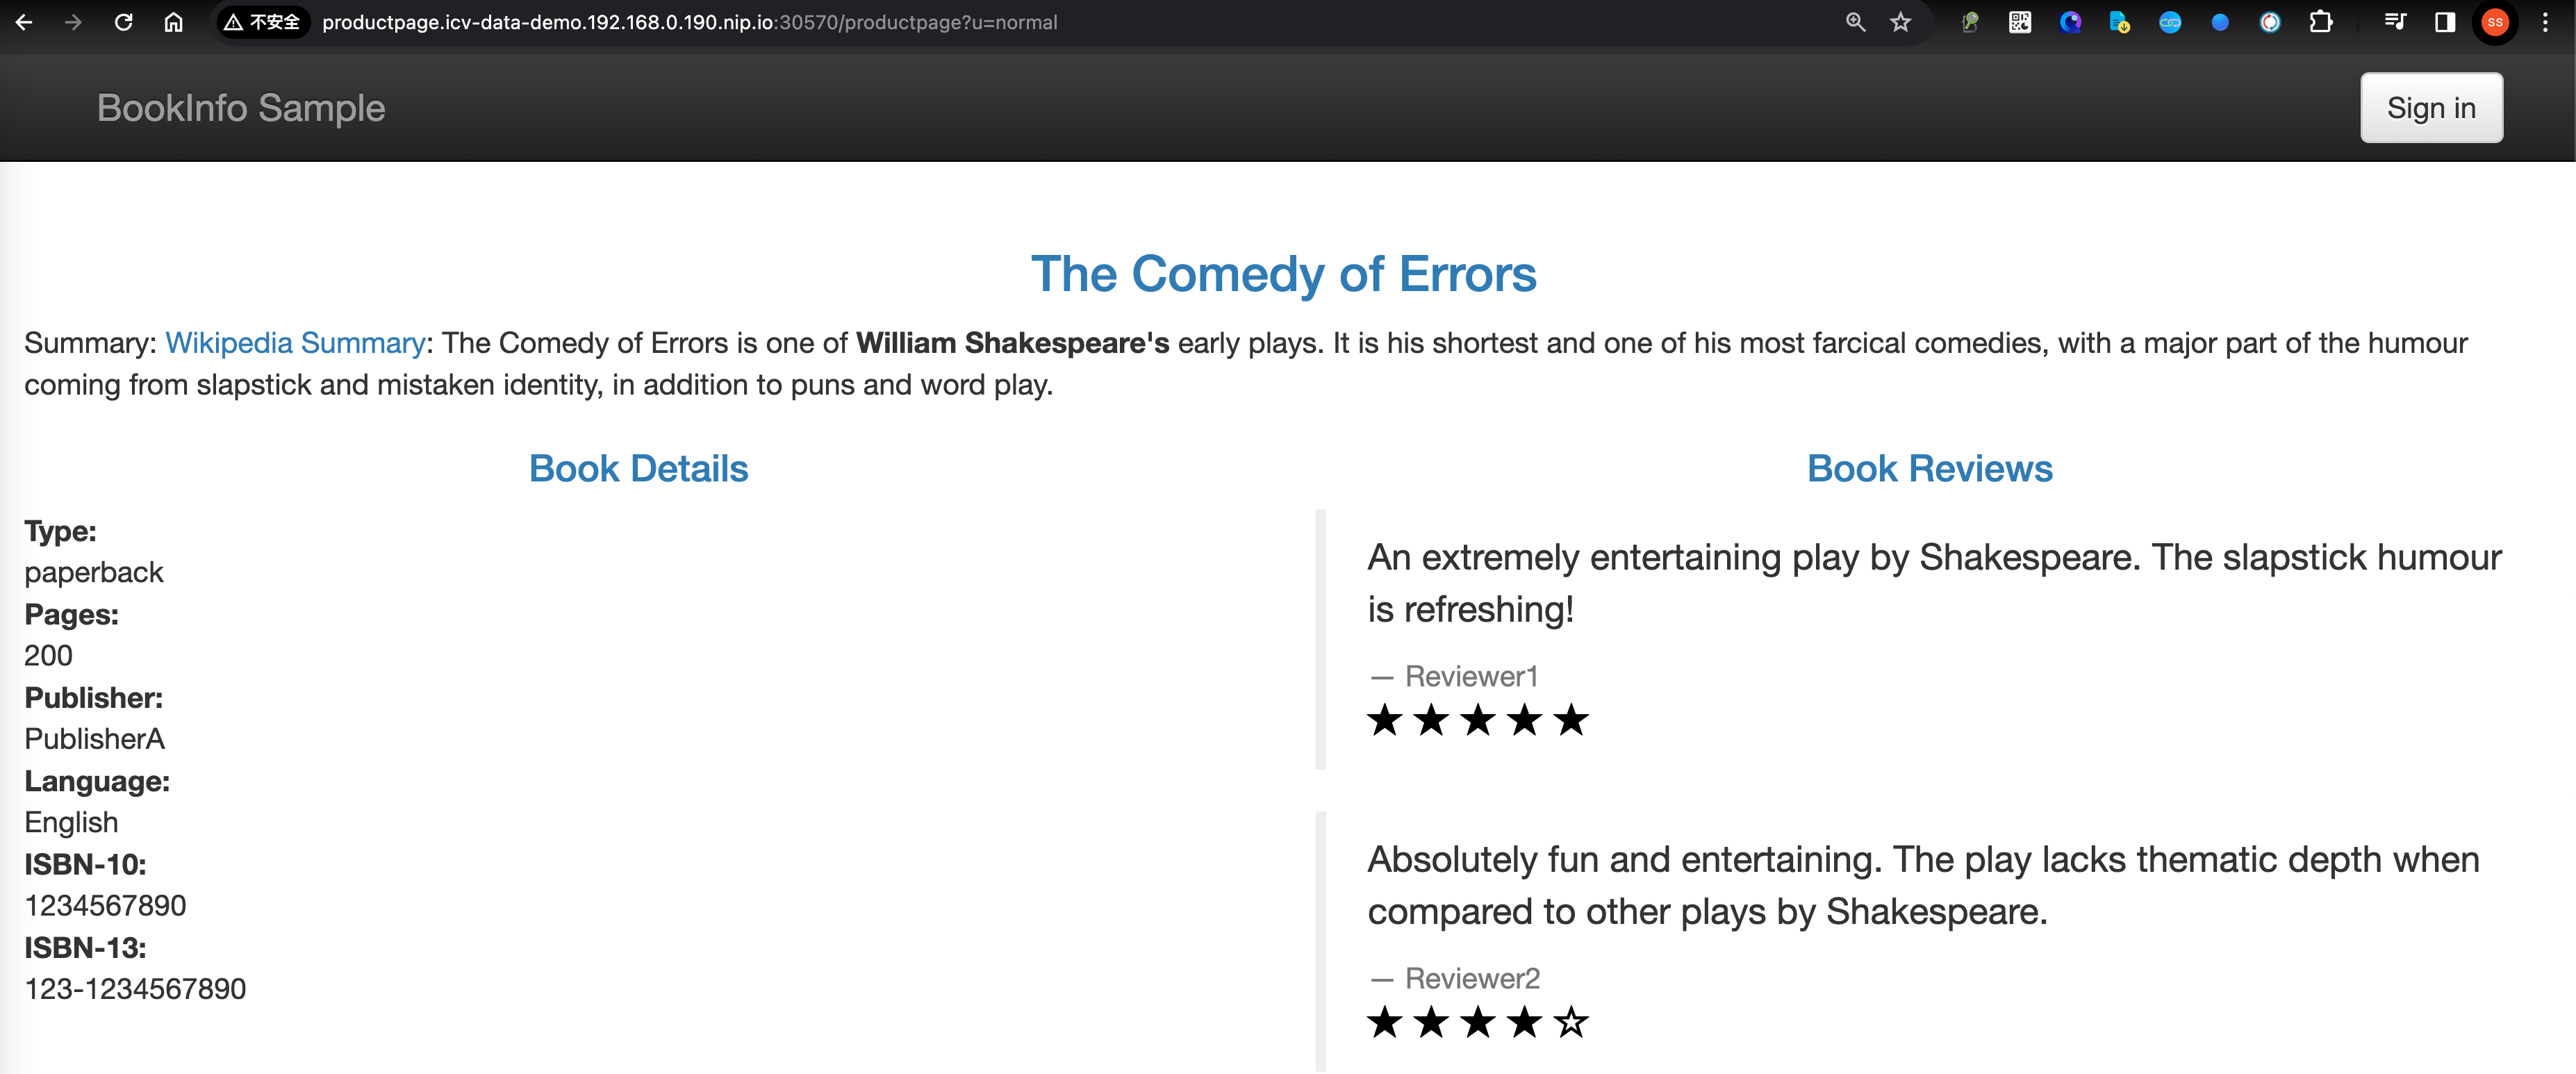Toggle the browser side panel

pyautogui.click(x=2445, y=22)
